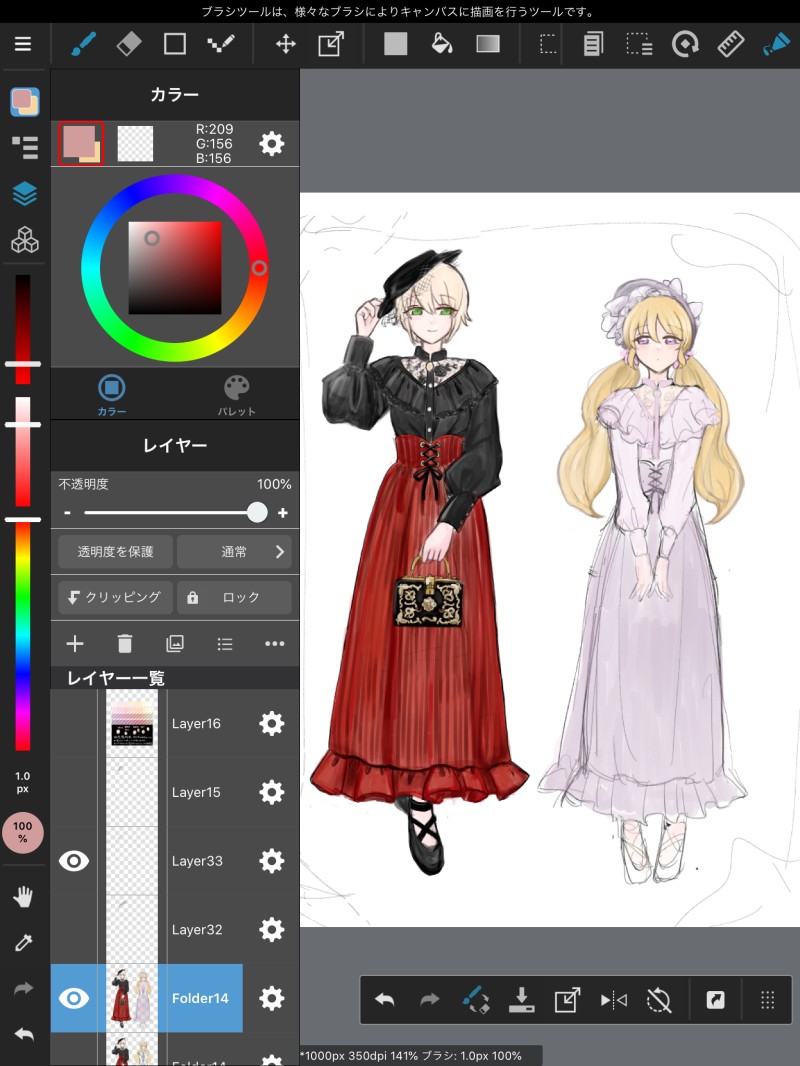The width and height of the screenshot is (800, 1066).
Task: Add image layer icon
Action: click(175, 643)
